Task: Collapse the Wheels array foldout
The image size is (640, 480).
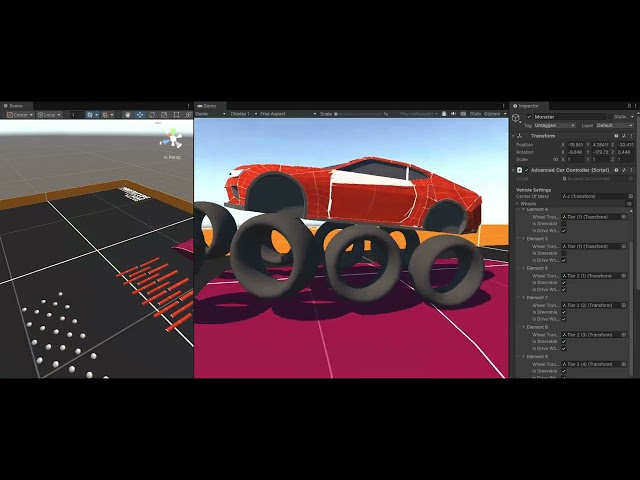Action: 518,203
